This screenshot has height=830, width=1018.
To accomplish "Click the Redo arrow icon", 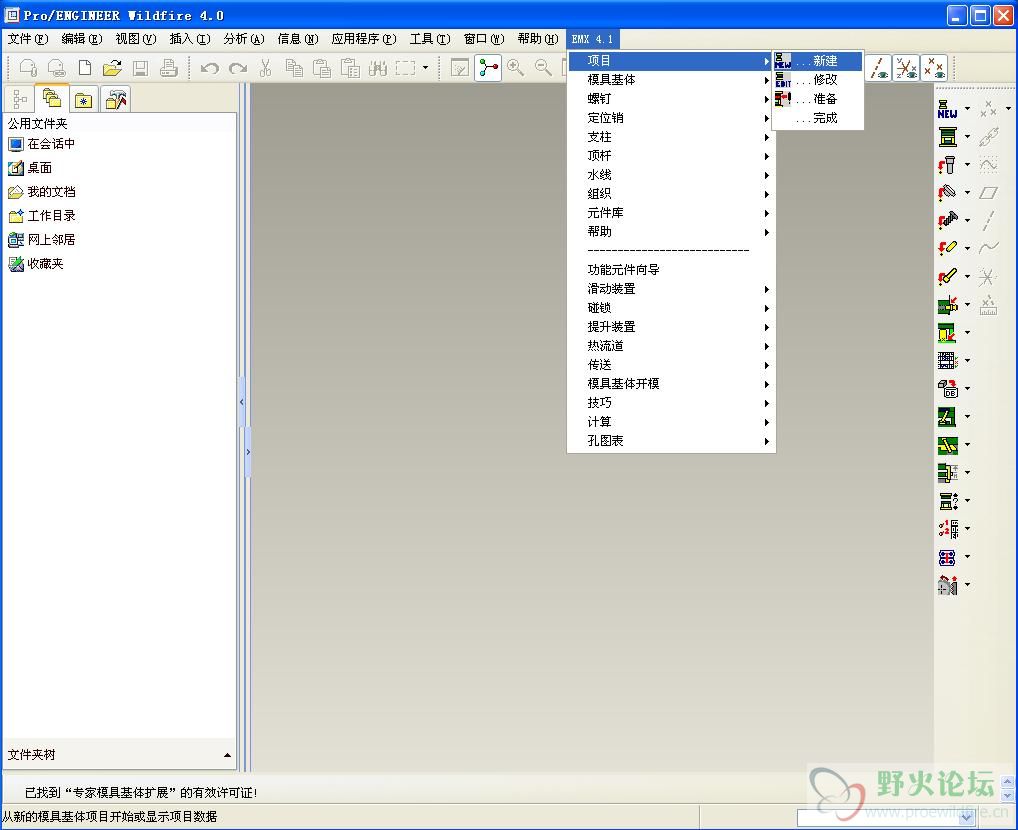I will point(238,68).
